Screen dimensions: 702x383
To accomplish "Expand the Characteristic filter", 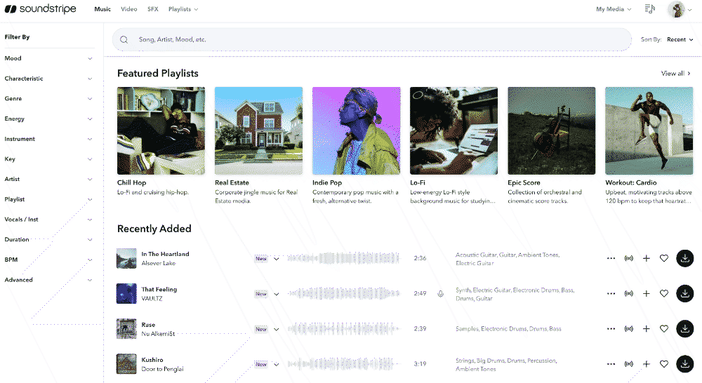I will click(x=48, y=78).
